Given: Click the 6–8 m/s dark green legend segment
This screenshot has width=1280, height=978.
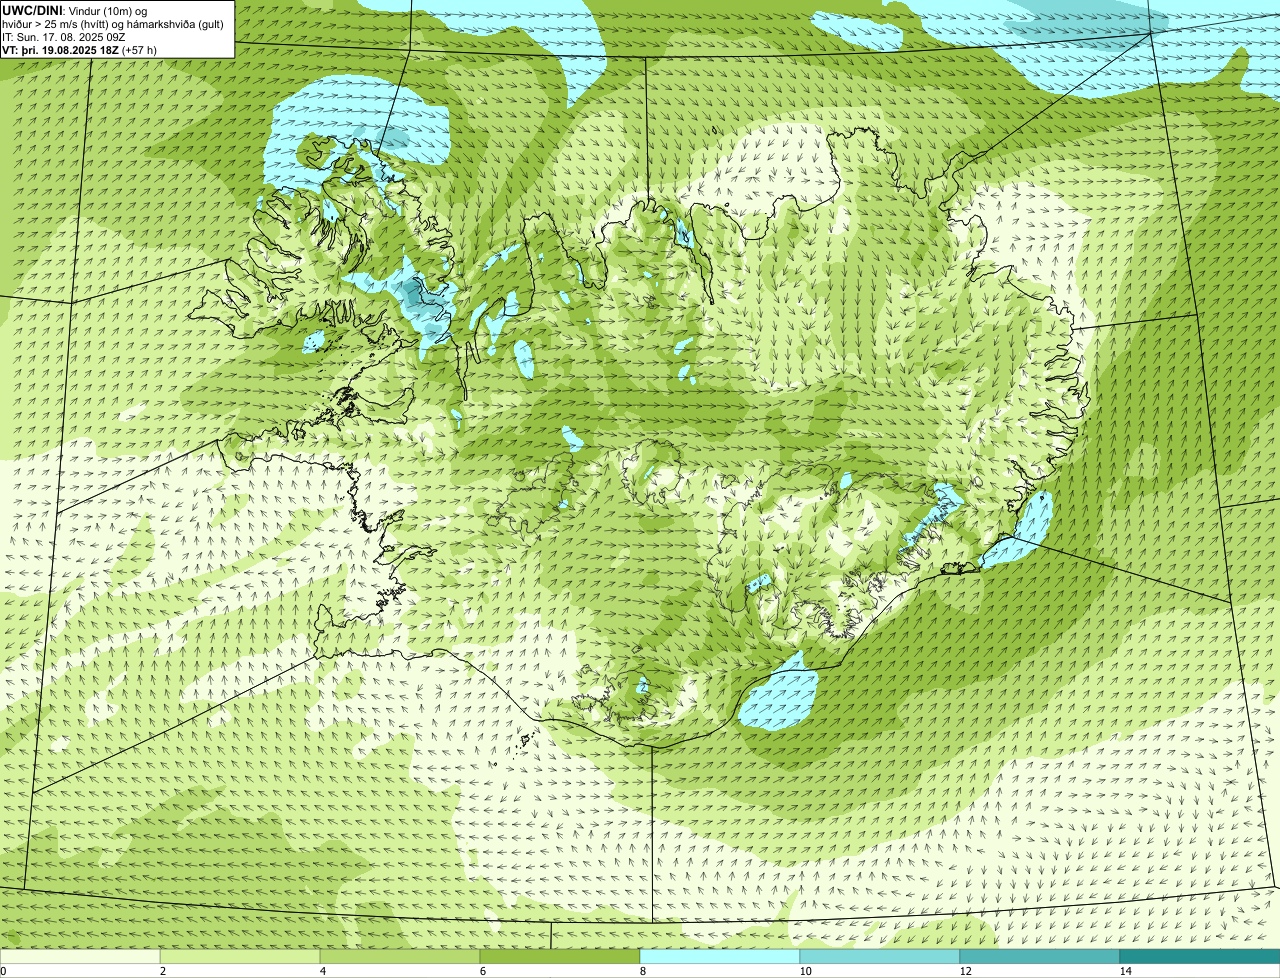Looking at the screenshot, I should 560,957.
